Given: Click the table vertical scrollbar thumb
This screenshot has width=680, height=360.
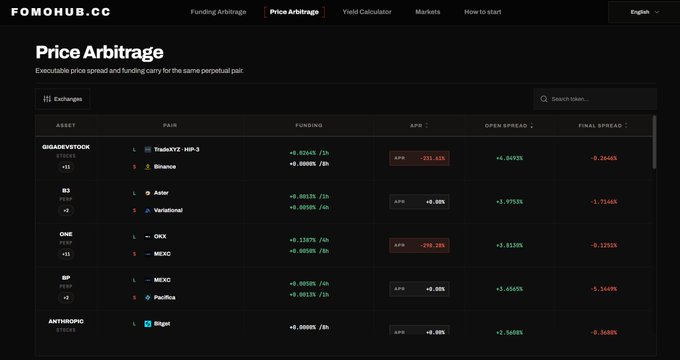Looking at the screenshot, I should (x=654, y=142).
